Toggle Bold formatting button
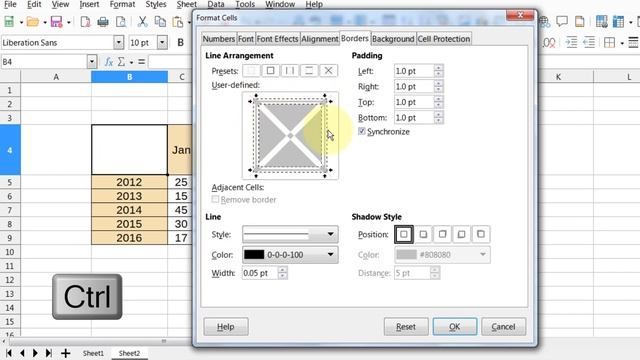This screenshot has height=360, width=640. click(180, 42)
